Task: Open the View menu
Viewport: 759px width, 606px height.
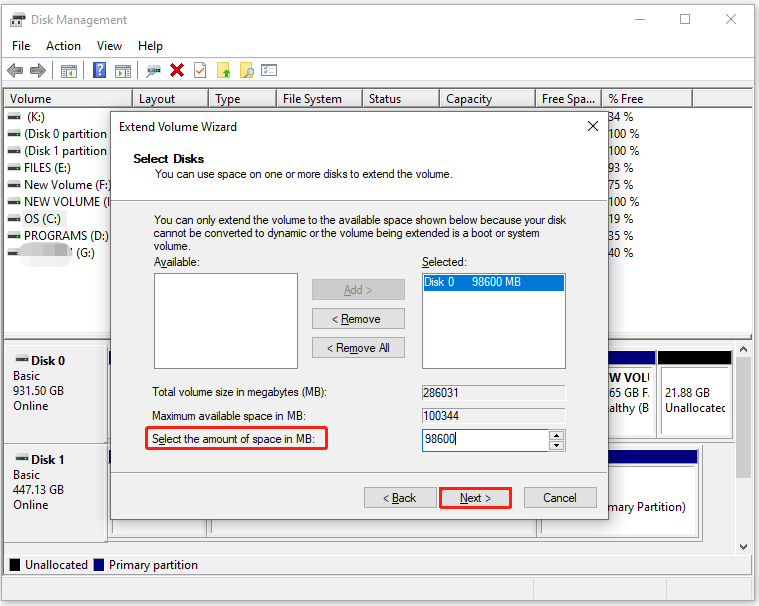Action: (x=109, y=46)
